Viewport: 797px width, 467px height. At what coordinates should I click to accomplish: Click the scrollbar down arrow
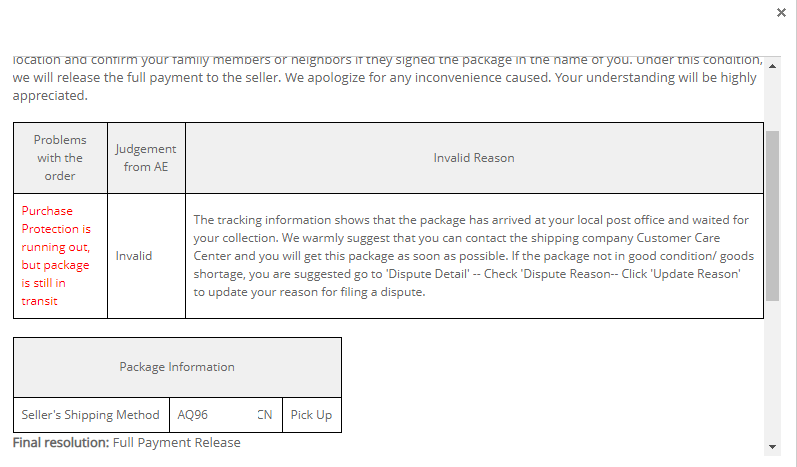click(771, 445)
